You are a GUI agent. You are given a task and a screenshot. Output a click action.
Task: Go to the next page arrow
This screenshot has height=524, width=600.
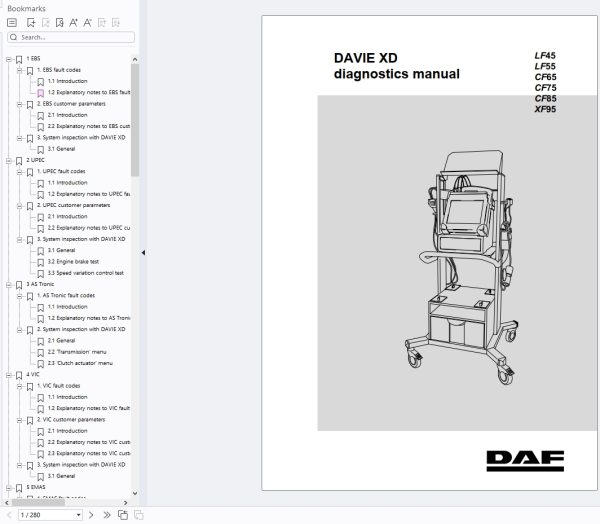[91, 515]
